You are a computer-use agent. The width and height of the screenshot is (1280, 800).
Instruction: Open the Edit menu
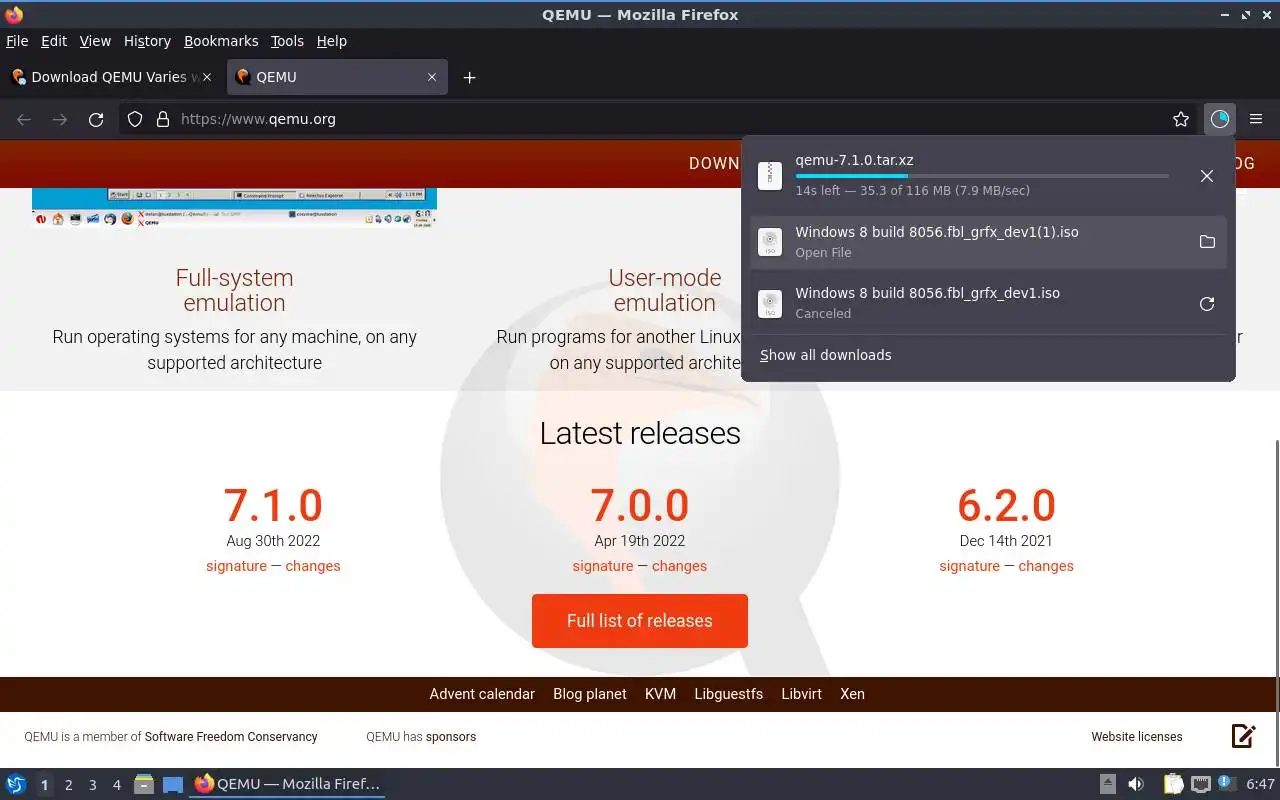pyautogui.click(x=54, y=41)
